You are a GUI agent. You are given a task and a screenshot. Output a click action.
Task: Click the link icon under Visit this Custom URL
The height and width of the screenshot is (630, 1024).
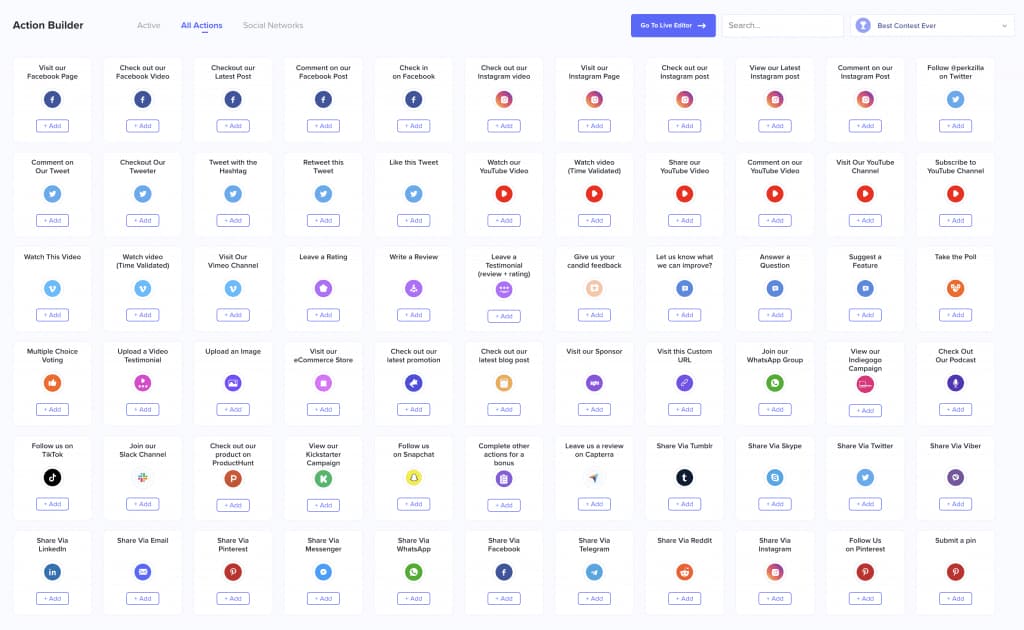pyautogui.click(x=684, y=383)
